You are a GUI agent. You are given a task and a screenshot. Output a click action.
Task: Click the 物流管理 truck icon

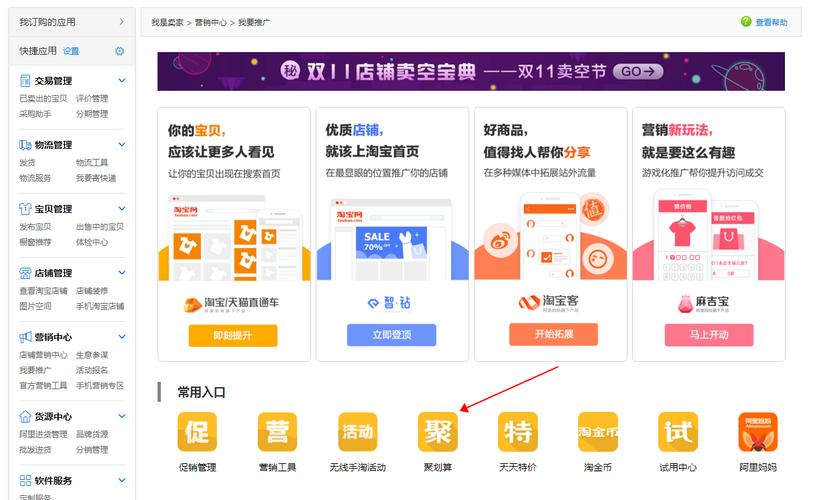[25, 145]
